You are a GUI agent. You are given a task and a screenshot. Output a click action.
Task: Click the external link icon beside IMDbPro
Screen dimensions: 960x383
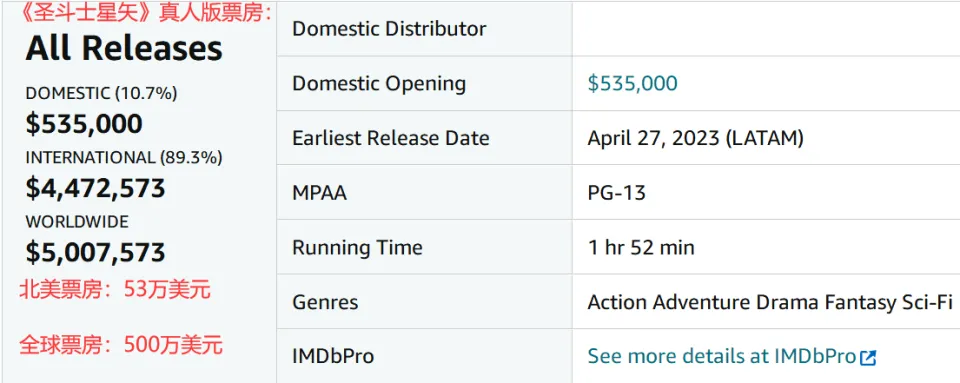(x=868, y=357)
